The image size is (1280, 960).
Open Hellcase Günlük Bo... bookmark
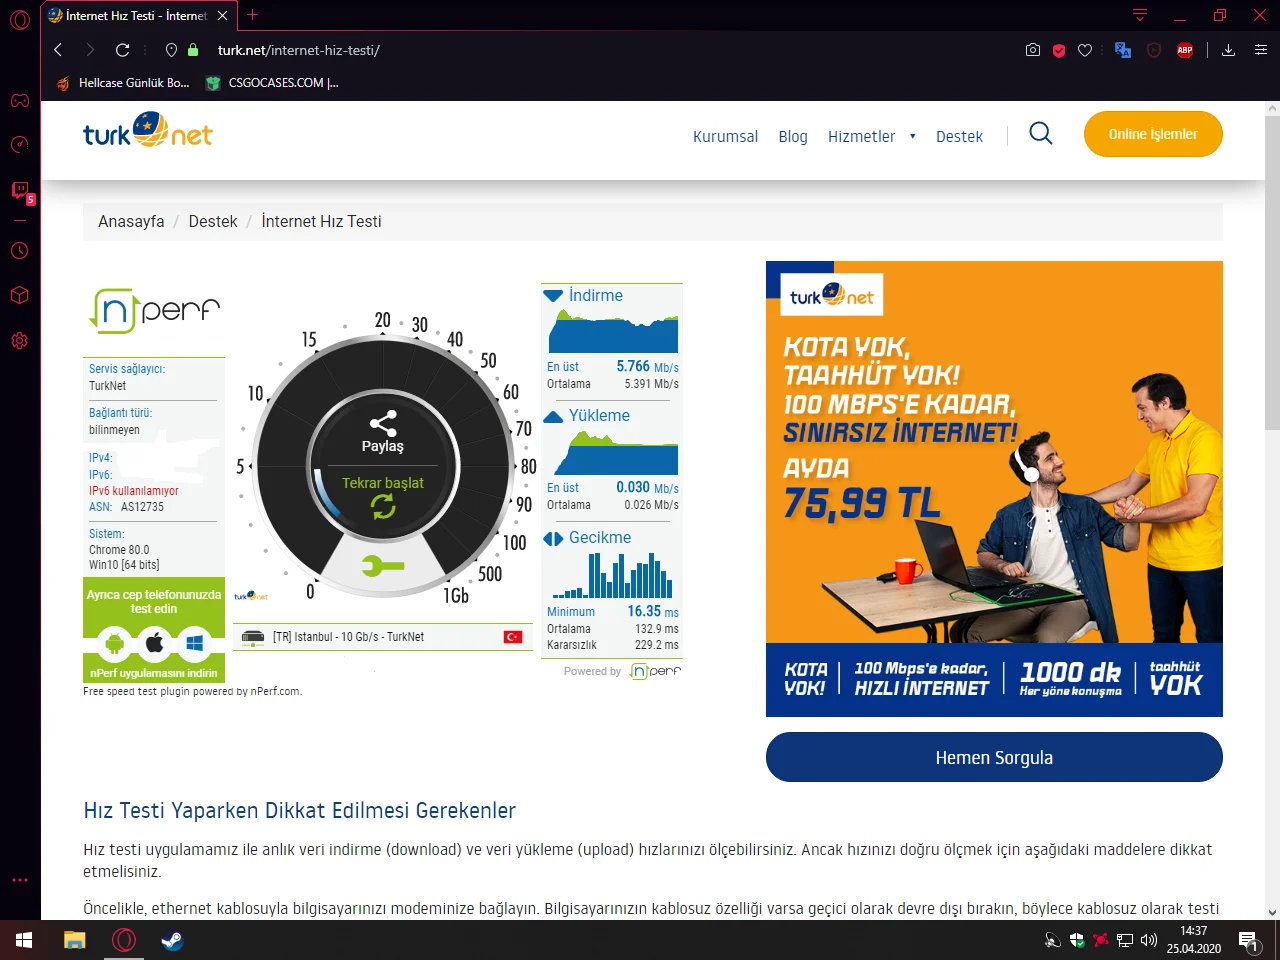[123, 83]
